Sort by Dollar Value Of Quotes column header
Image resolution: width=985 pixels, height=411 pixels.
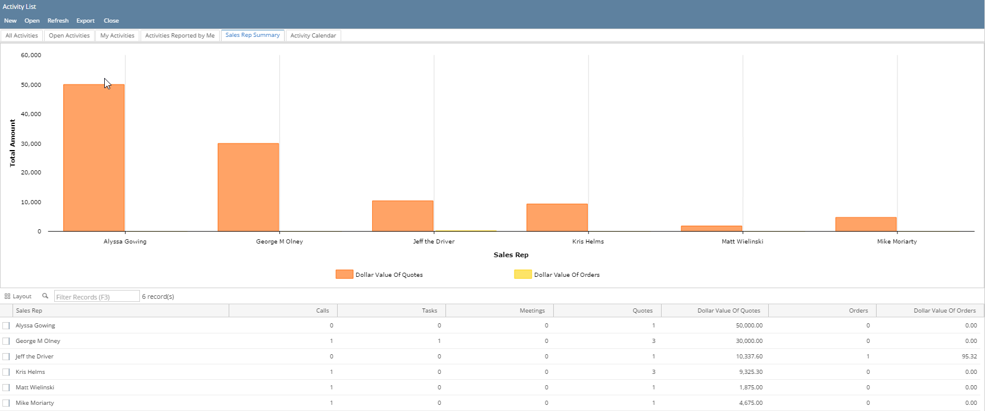tap(715, 310)
